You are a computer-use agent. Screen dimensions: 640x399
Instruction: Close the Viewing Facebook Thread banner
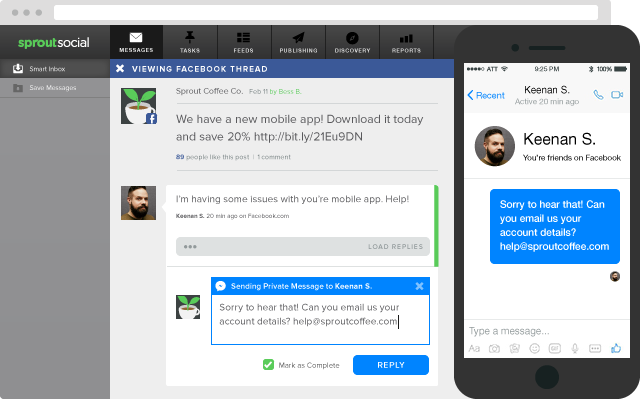coord(120,69)
